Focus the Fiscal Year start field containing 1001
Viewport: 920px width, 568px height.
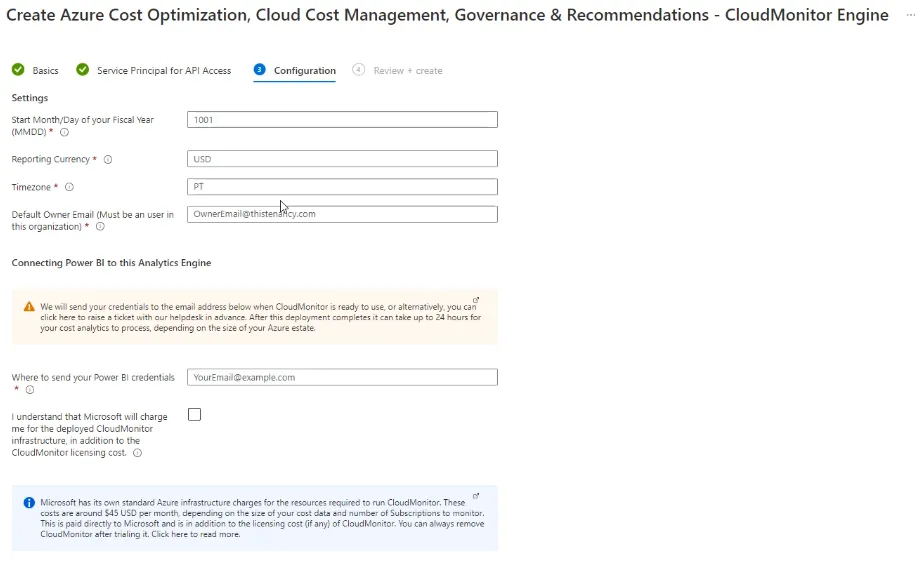(342, 120)
